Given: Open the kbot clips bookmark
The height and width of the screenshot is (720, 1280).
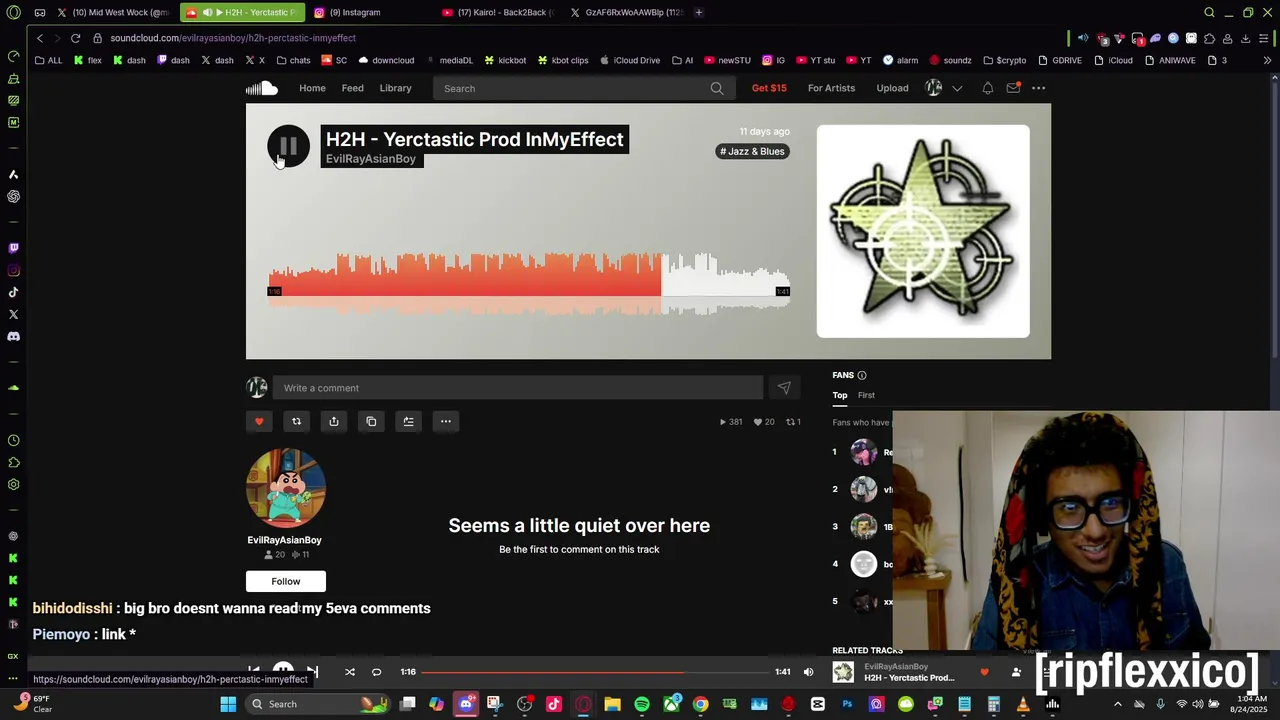Looking at the screenshot, I should [x=563, y=60].
